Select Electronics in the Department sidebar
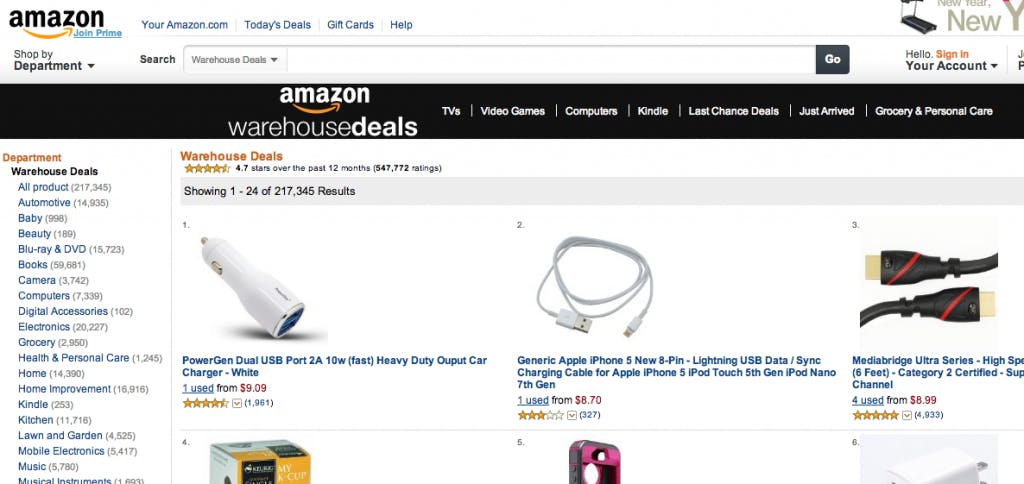Viewport: 1024px width, 484px height. (x=44, y=327)
